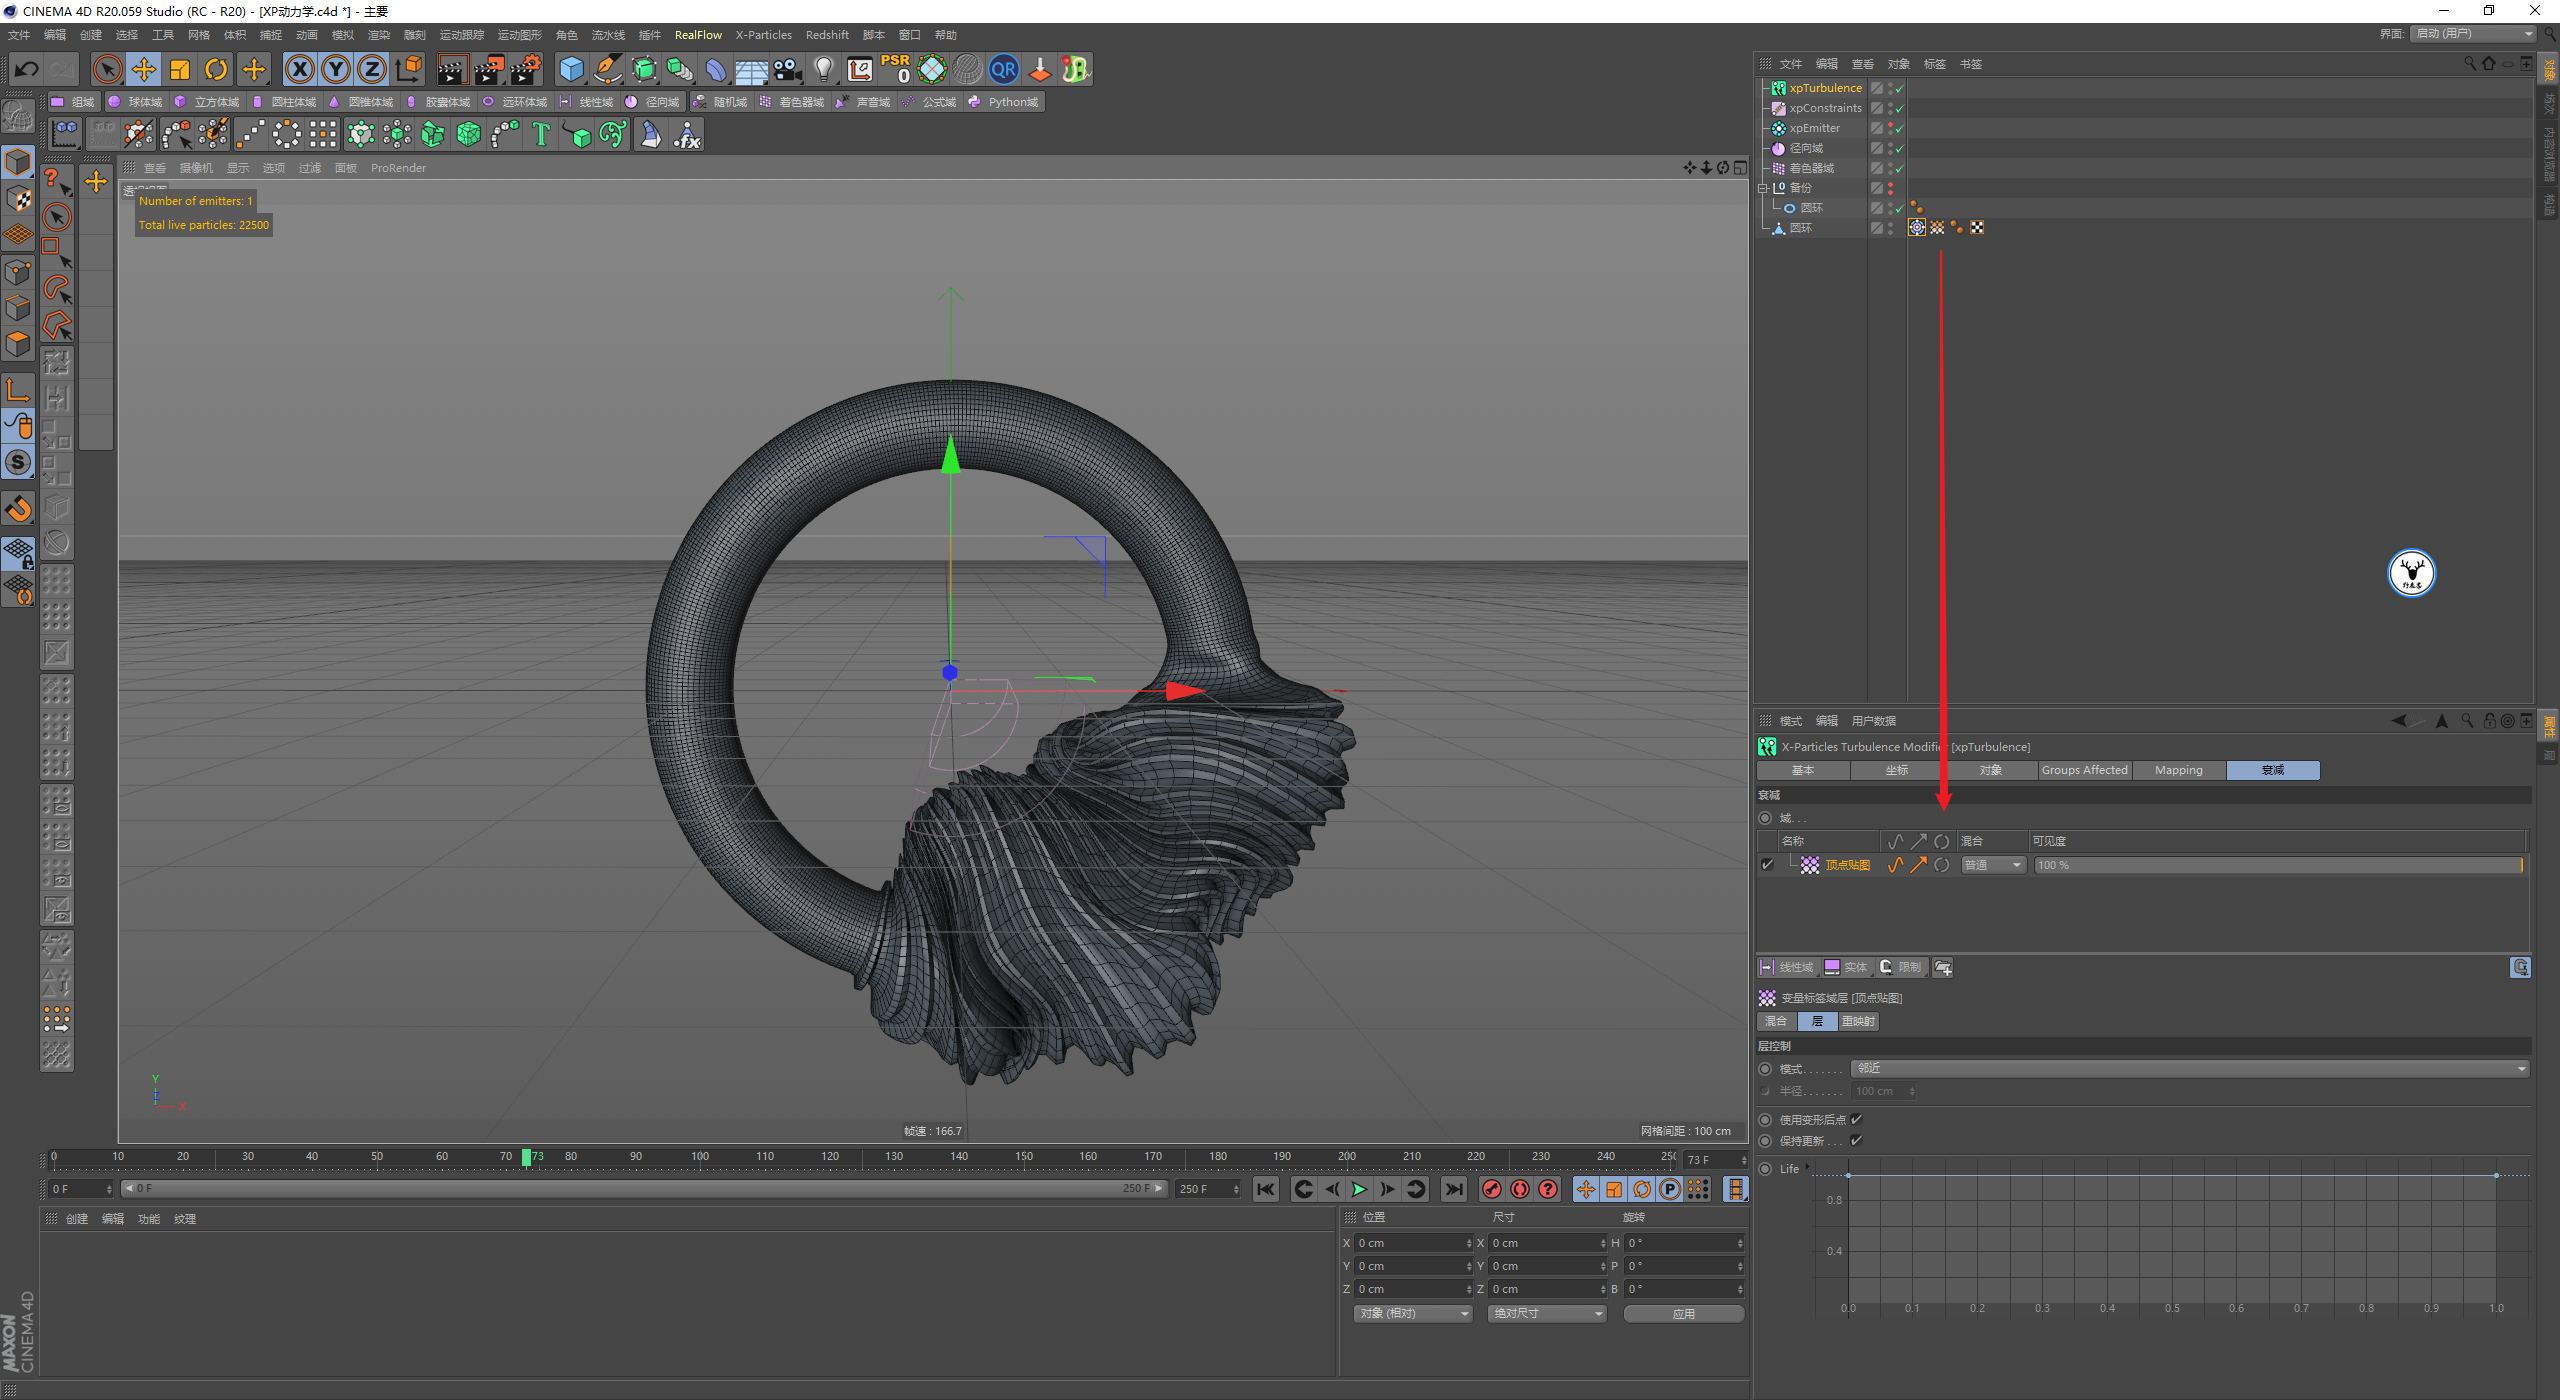
Task: Open the 普通 blend mode dropdown
Action: click(1992, 865)
